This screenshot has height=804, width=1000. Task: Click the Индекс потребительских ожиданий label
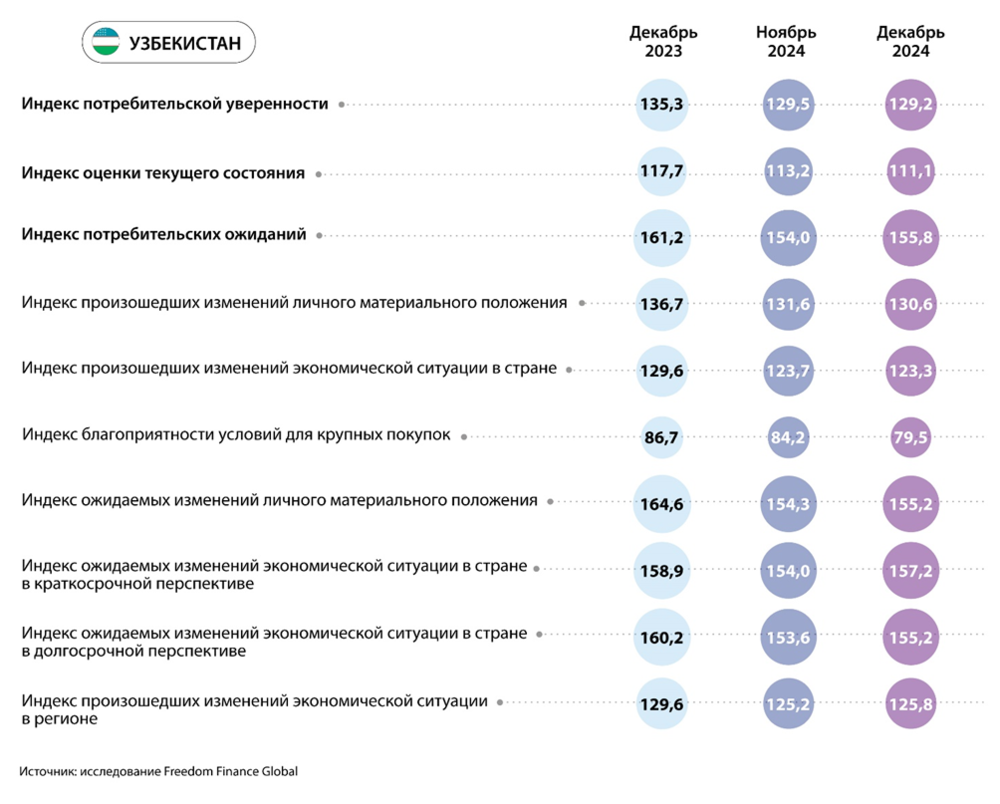[164, 235]
